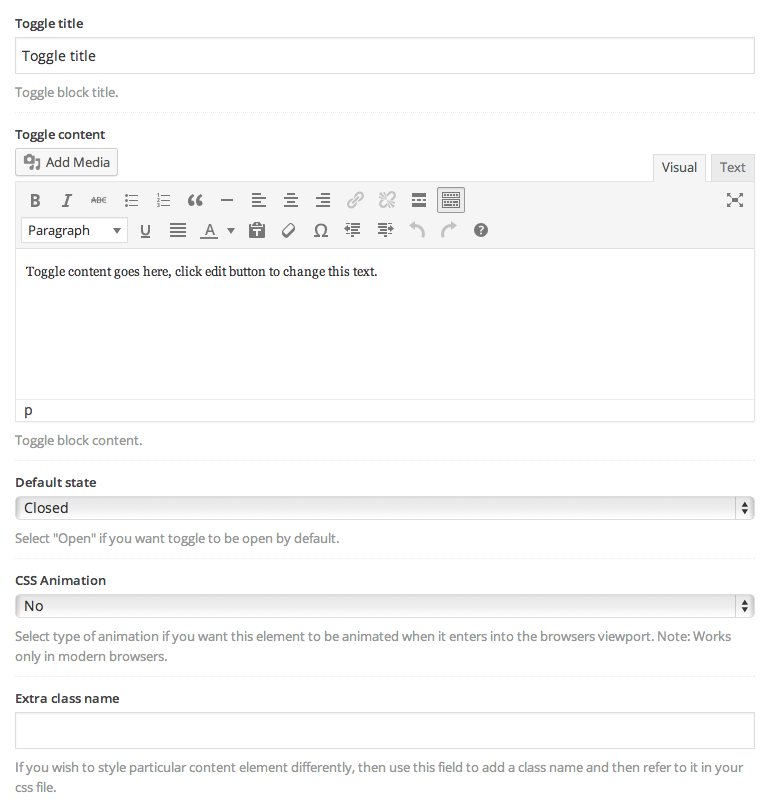Center align the paragraph text
769x810 pixels.
(x=291, y=200)
